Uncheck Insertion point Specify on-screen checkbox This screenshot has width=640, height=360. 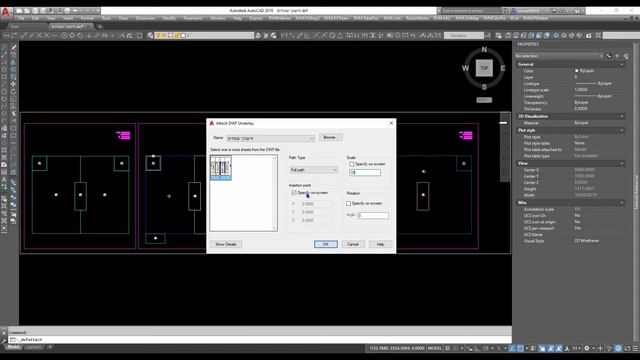point(294,193)
